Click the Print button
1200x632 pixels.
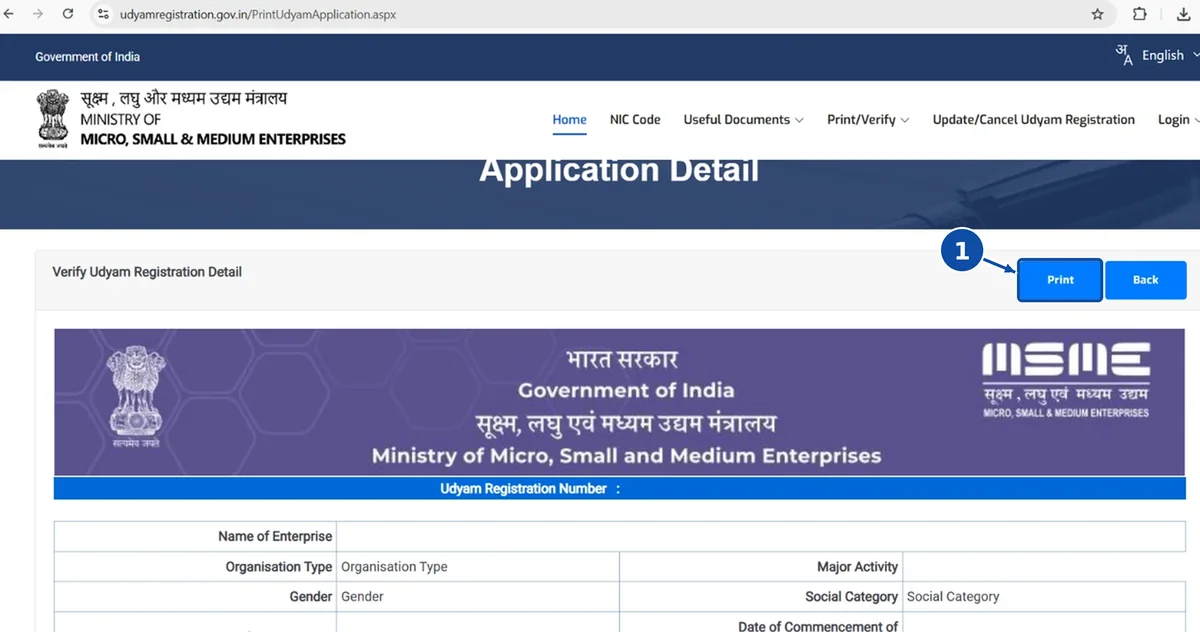(1060, 280)
